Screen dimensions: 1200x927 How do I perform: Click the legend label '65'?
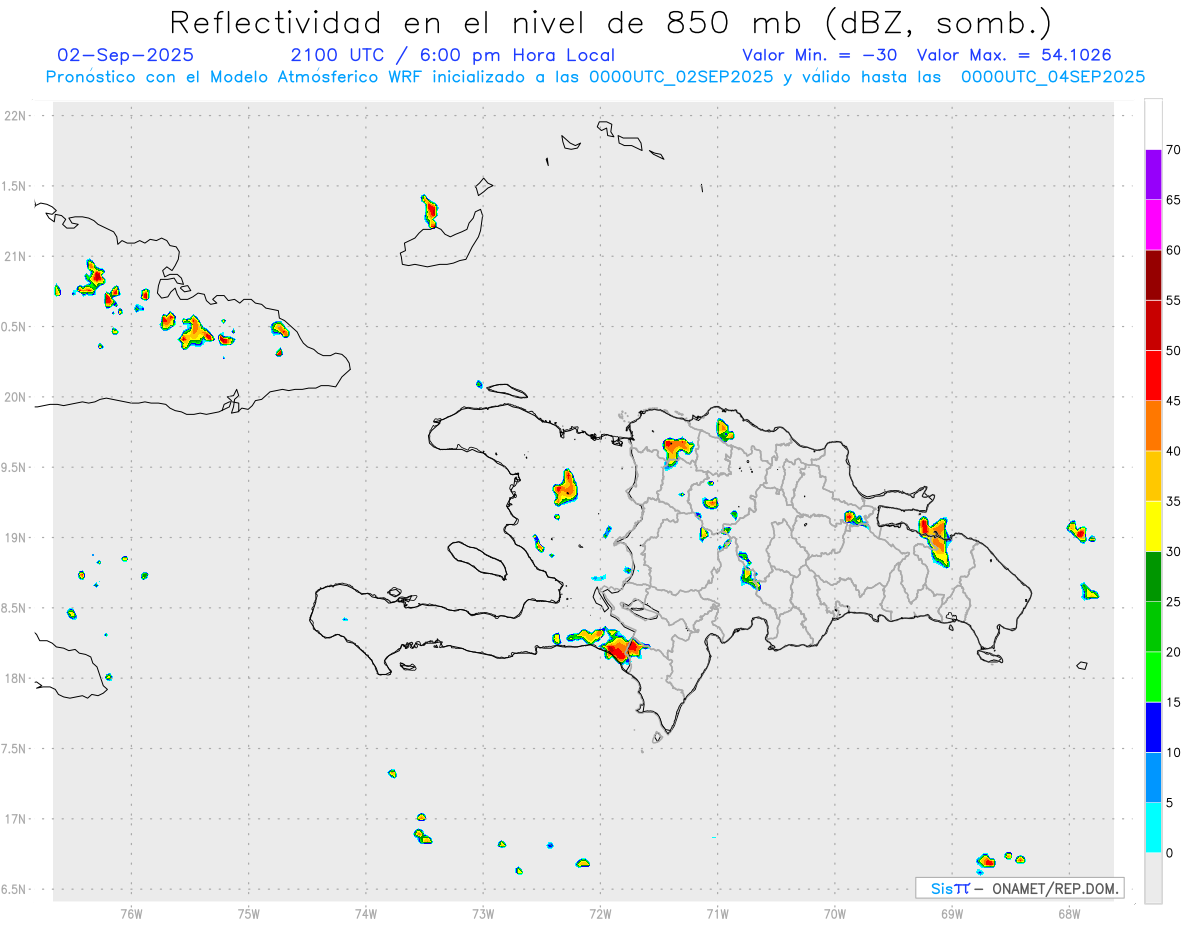1175,200
